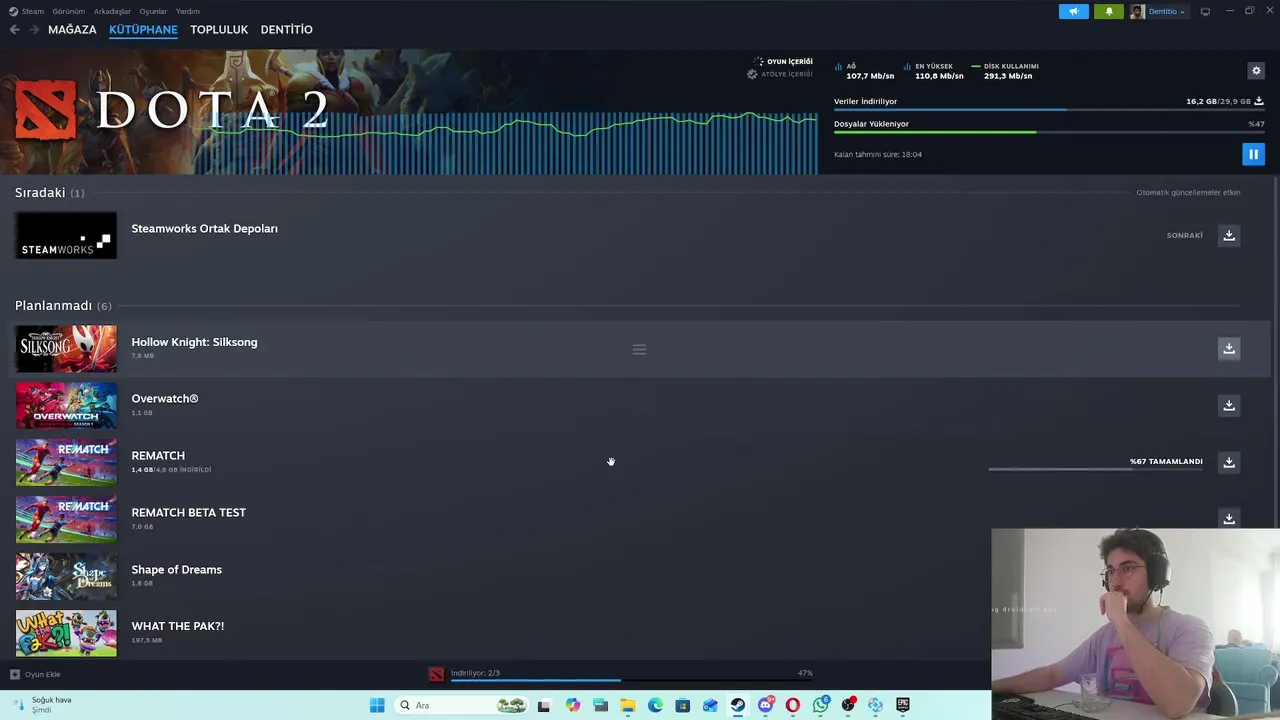The width and height of the screenshot is (1280, 720).
Task: Open the Görünüm menu
Action: point(68,11)
